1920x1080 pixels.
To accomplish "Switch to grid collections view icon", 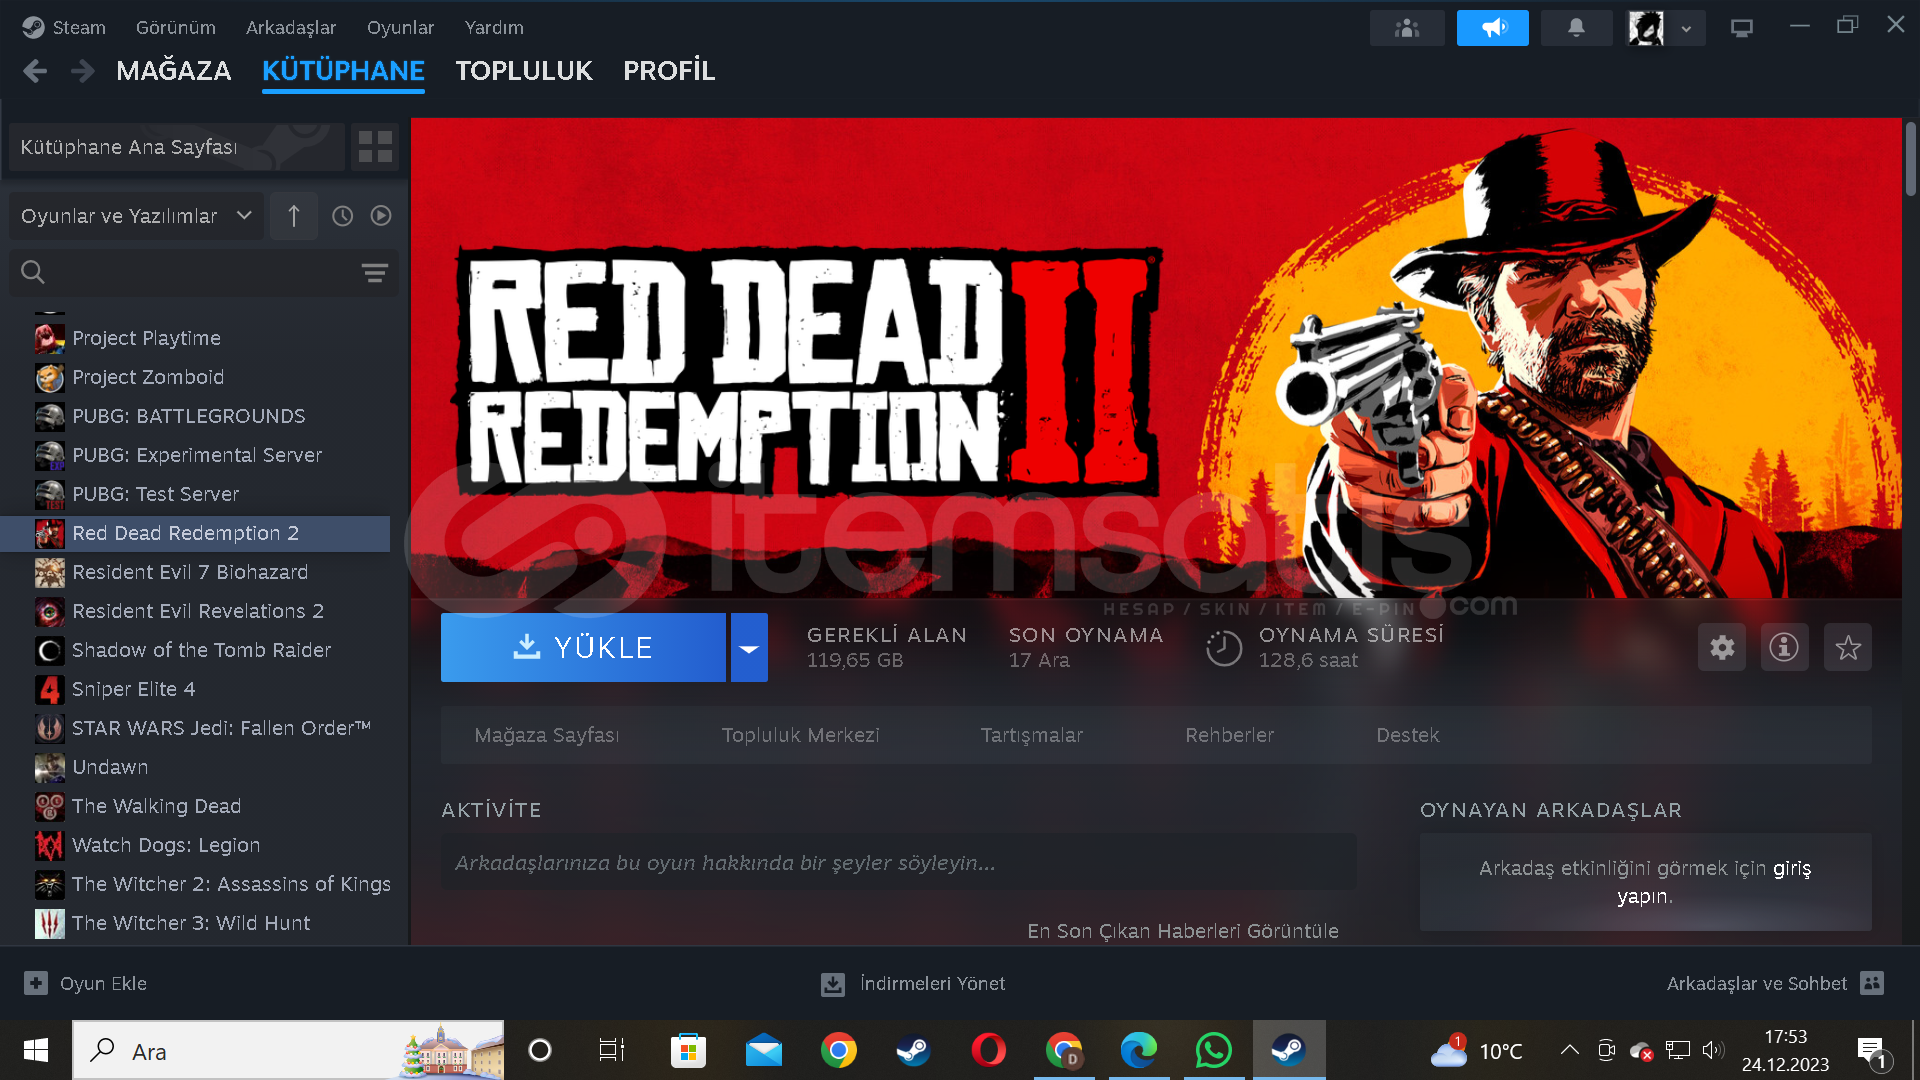I will (375, 147).
